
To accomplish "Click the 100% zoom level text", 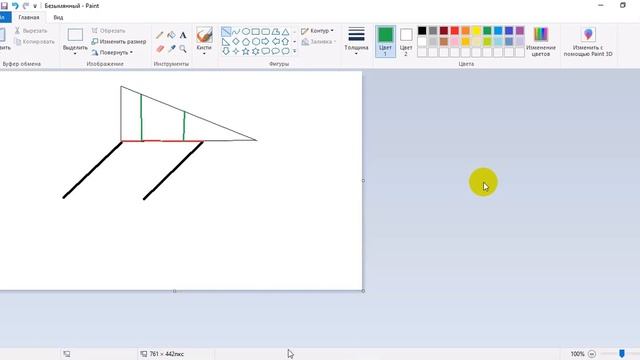I will [577, 354].
